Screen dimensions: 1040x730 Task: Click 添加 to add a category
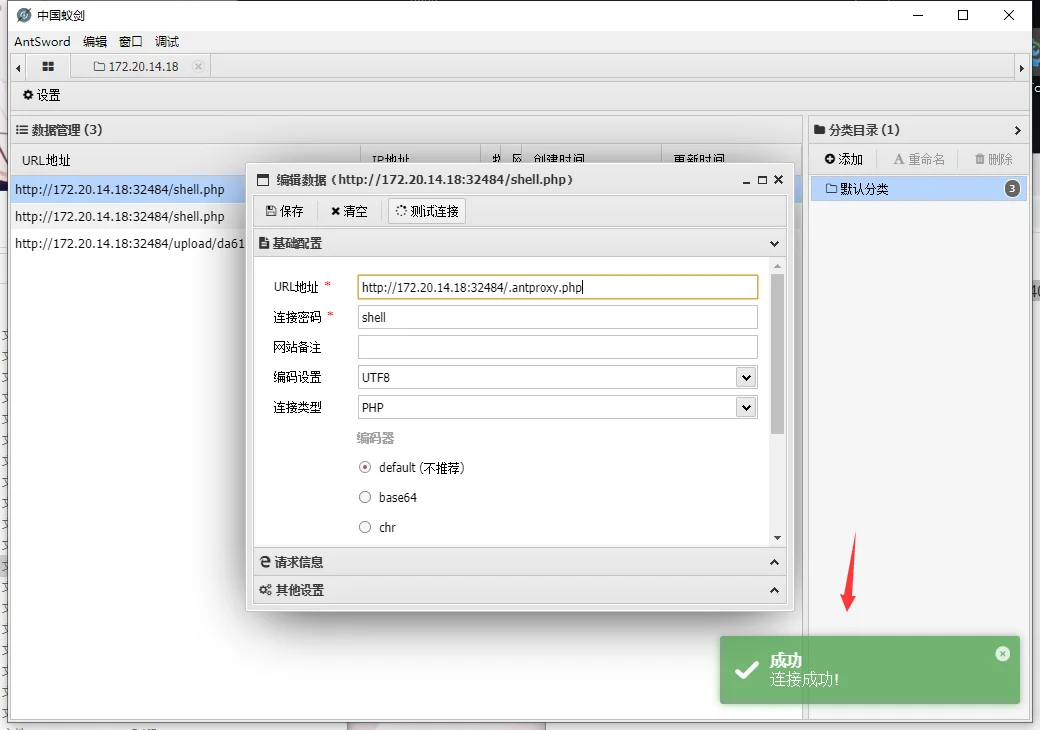coord(843,159)
